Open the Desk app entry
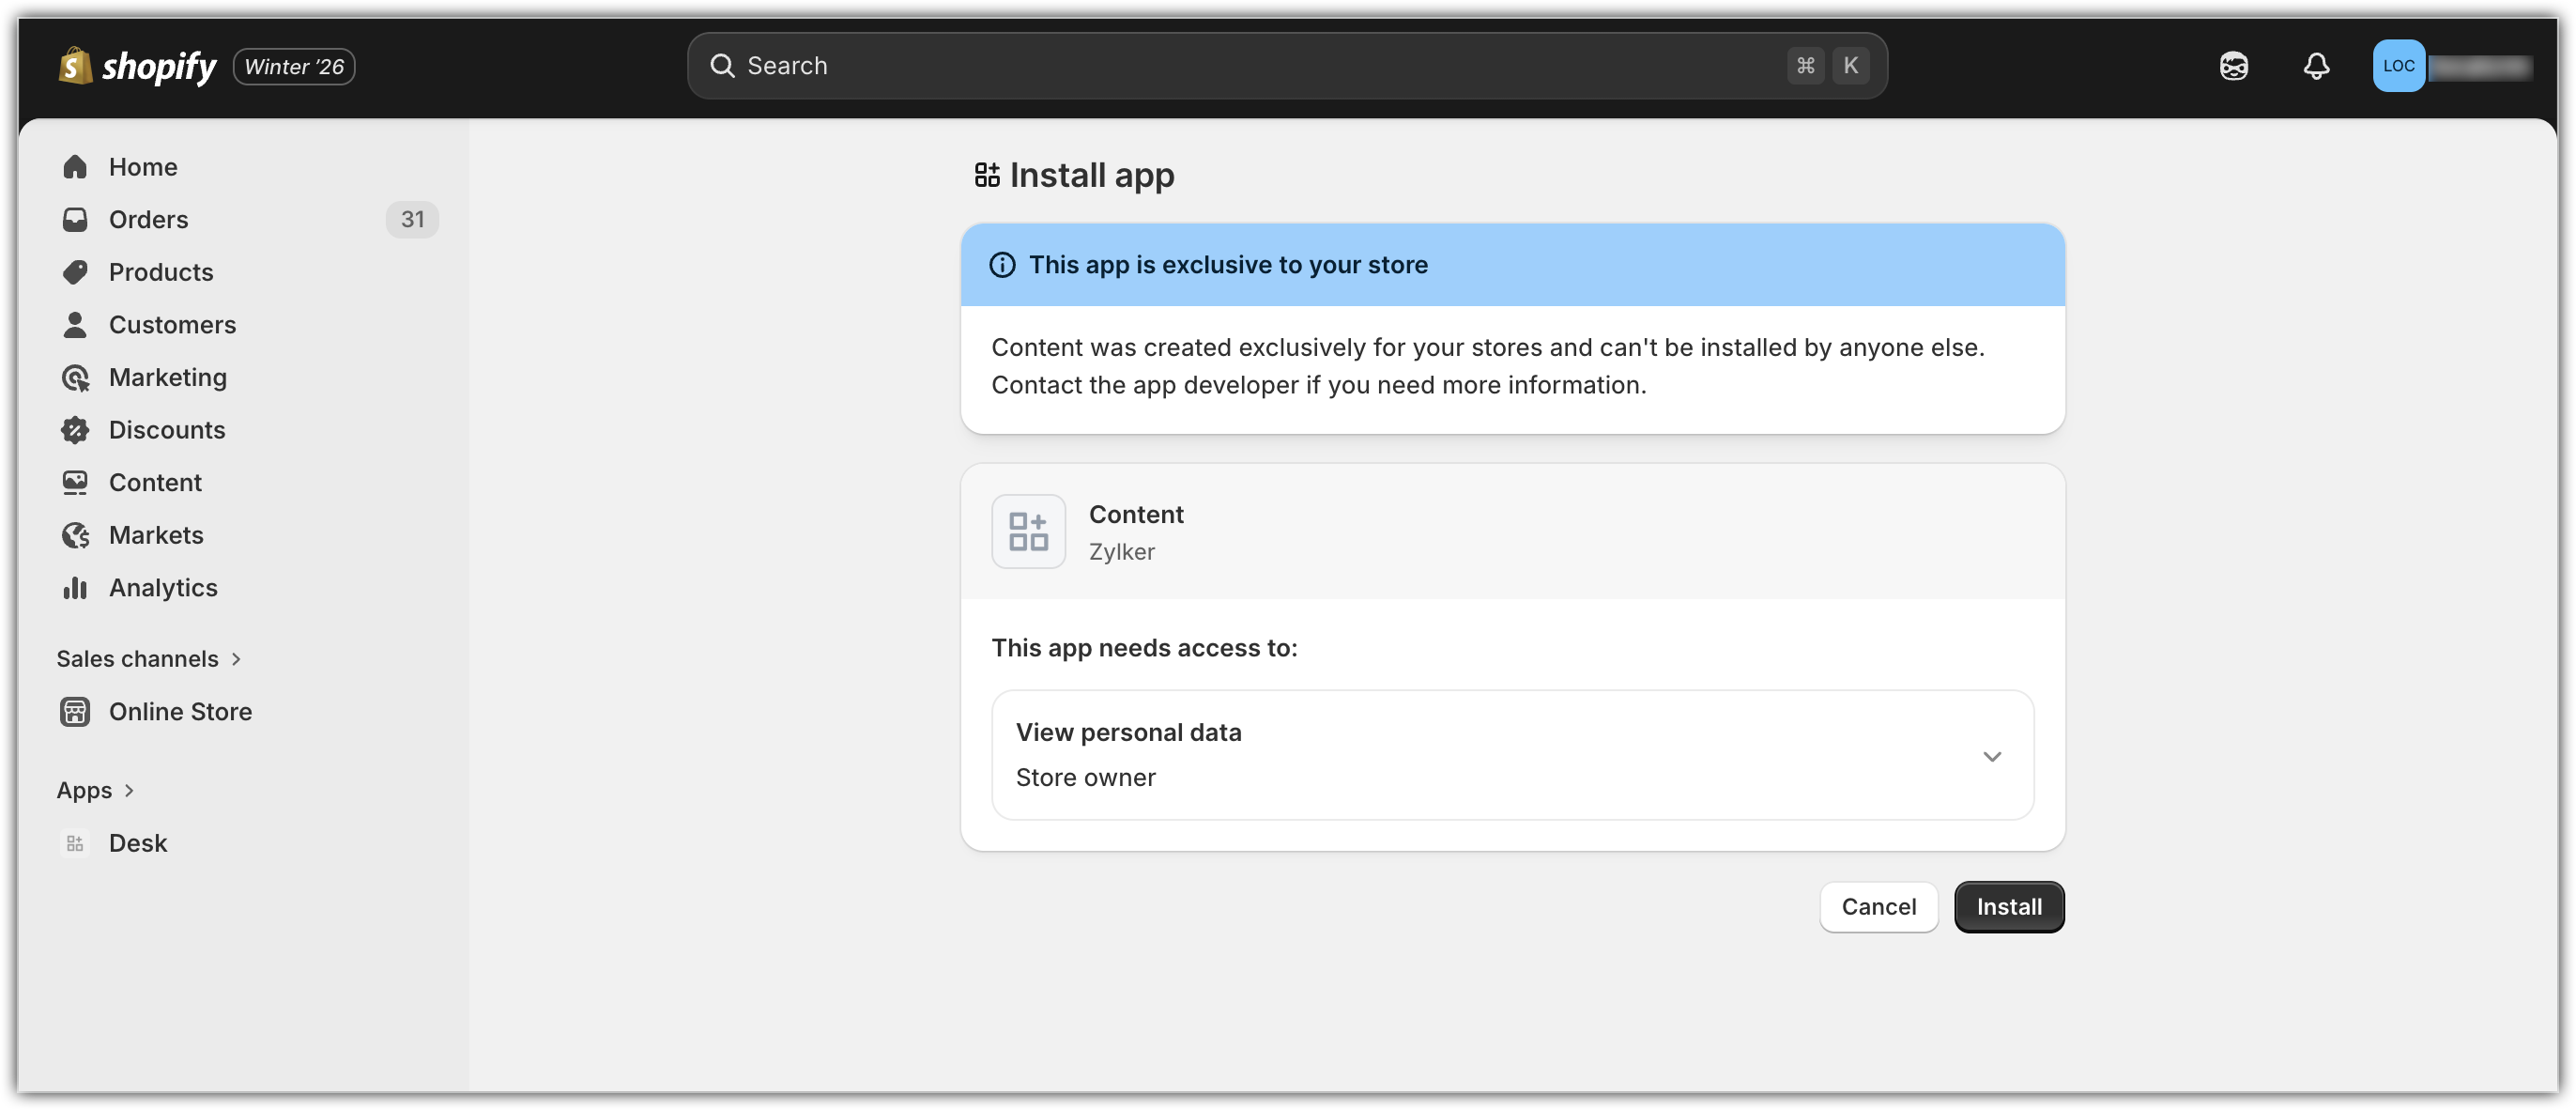Image resolution: width=2576 pixels, height=1110 pixels. click(137, 843)
